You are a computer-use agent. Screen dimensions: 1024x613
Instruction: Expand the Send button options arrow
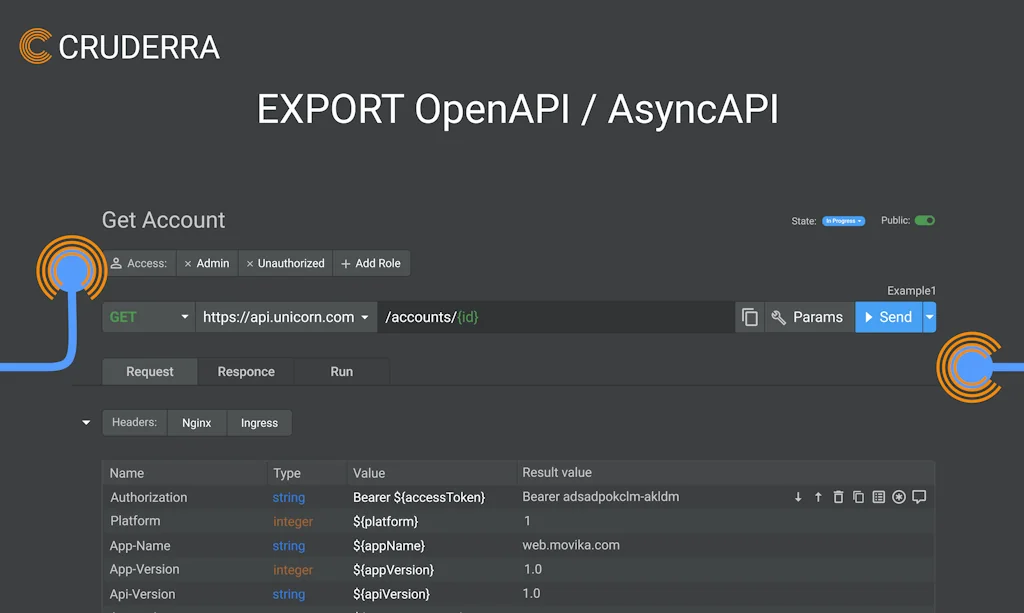click(x=929, y=317)
